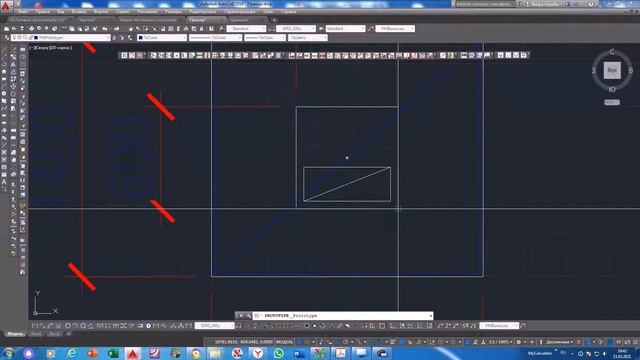
Task: Switch to the Лист2 layout tab
Action: (54, 334)
